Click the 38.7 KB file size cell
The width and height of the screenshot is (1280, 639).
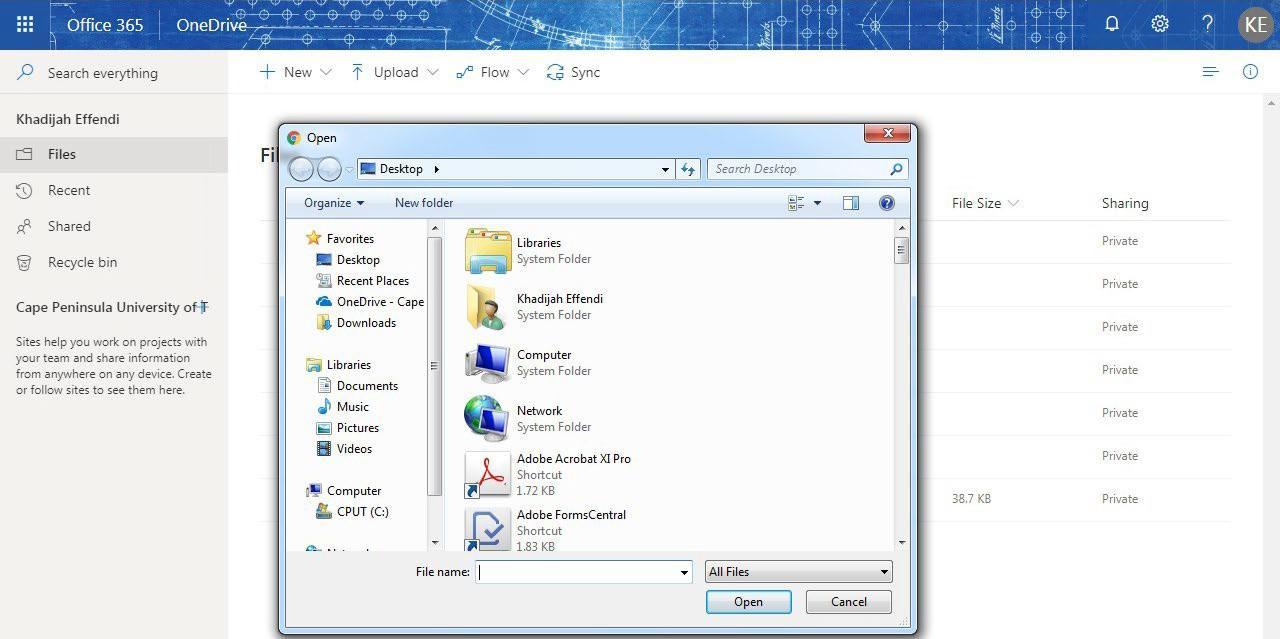click(971, 498)
